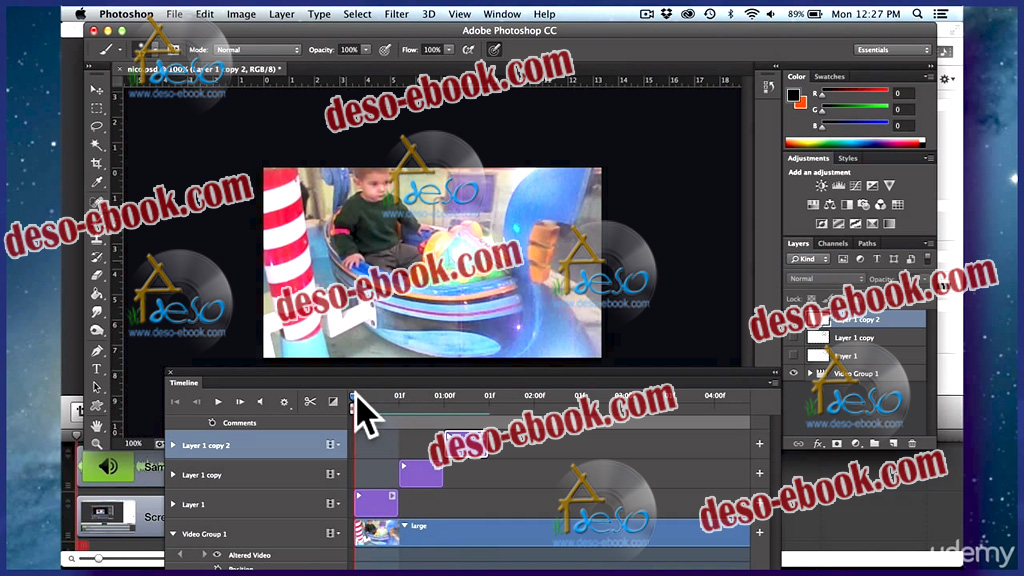
Task: Click the scissors split-at-playhead icon
Action: (x=310, y=402)
